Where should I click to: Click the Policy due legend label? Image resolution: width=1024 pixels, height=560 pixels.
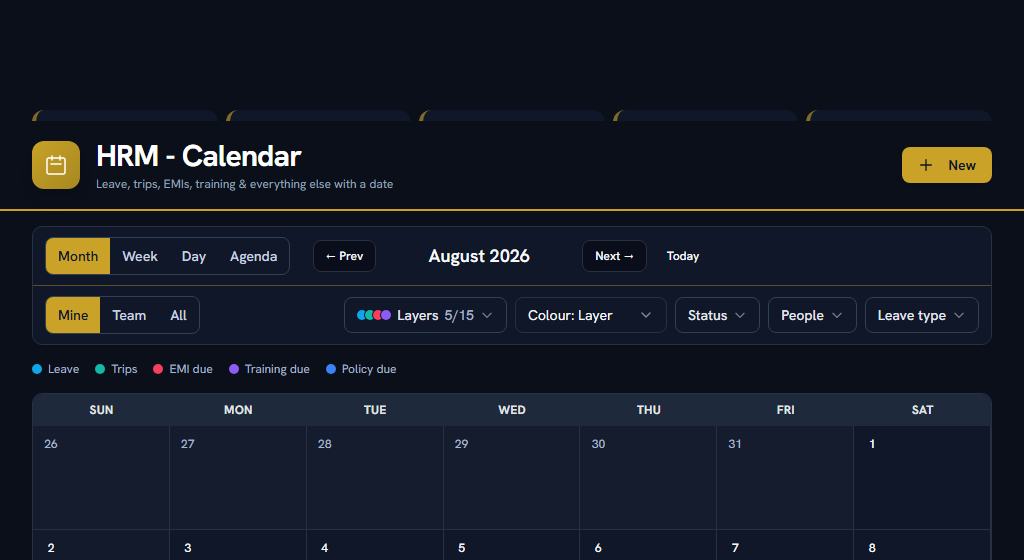click(369, 369)
